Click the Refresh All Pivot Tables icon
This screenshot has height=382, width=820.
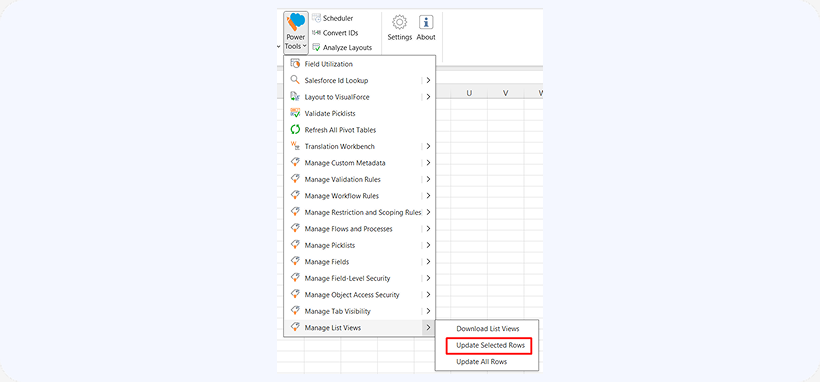(x=295, y=130)
